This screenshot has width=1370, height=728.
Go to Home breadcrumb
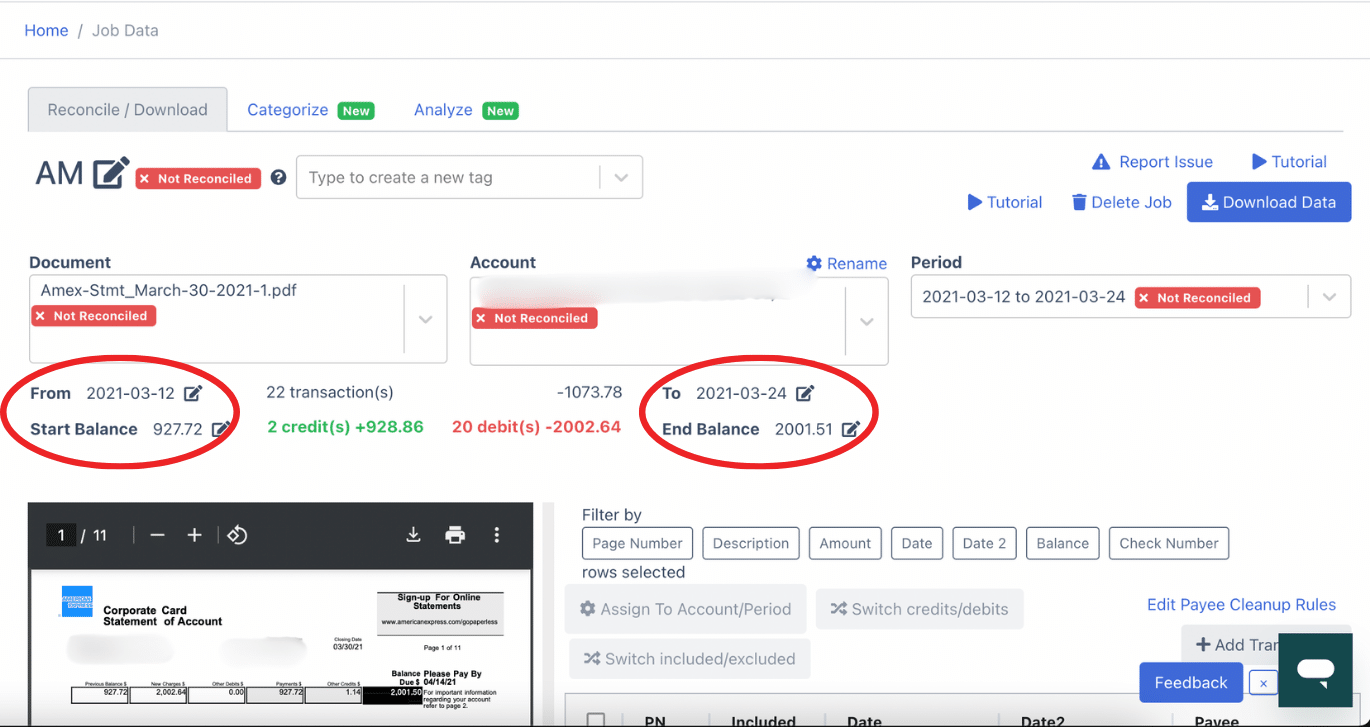[46, 30]
